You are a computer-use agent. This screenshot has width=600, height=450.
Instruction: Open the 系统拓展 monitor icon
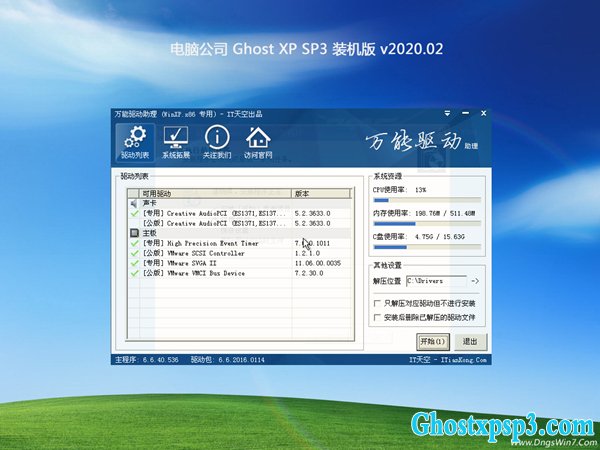(x=176, y=142)
